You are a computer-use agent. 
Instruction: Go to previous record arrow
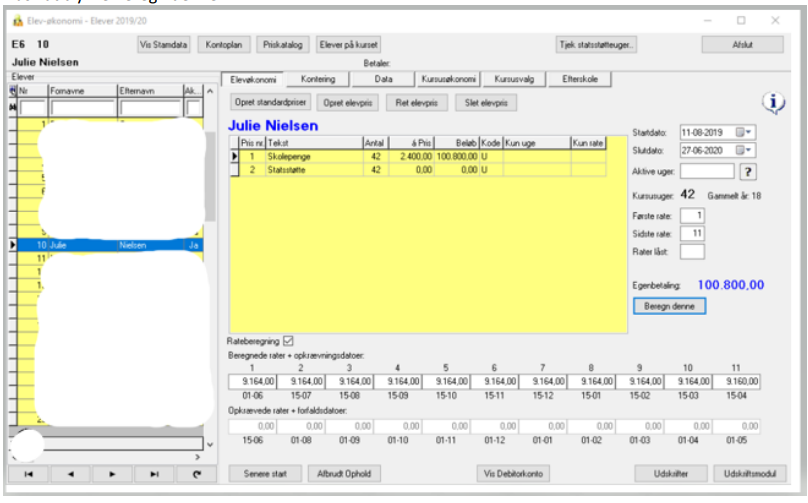[x=71, y=474]
